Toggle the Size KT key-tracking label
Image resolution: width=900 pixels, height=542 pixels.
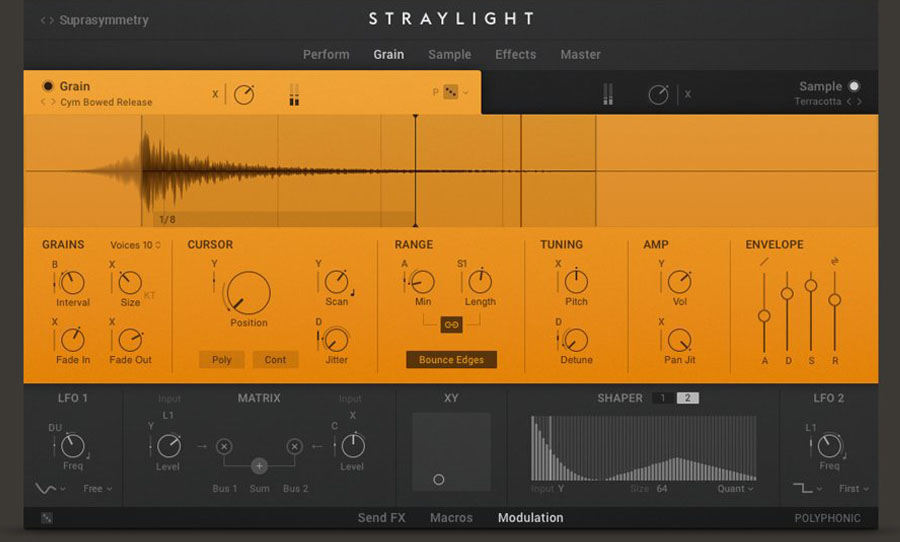(149, 296)
